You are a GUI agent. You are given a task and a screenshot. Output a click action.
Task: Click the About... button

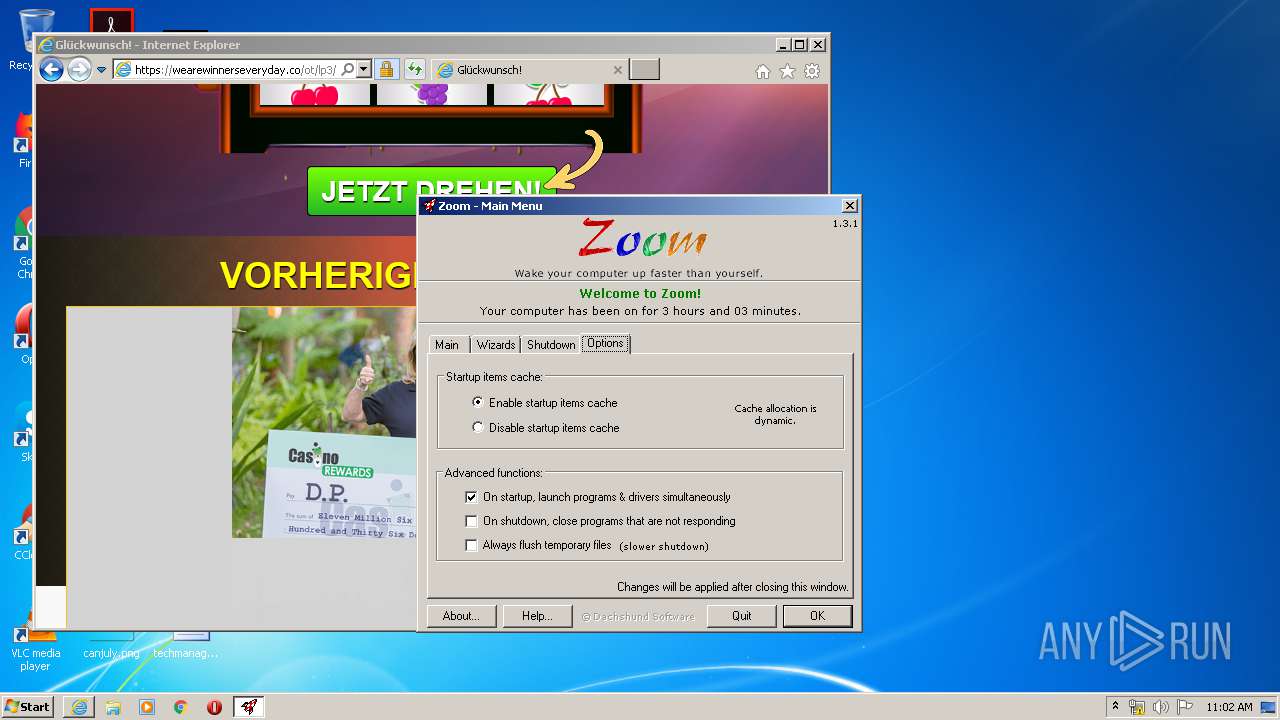pyautogui.click(x=461, y=616)
